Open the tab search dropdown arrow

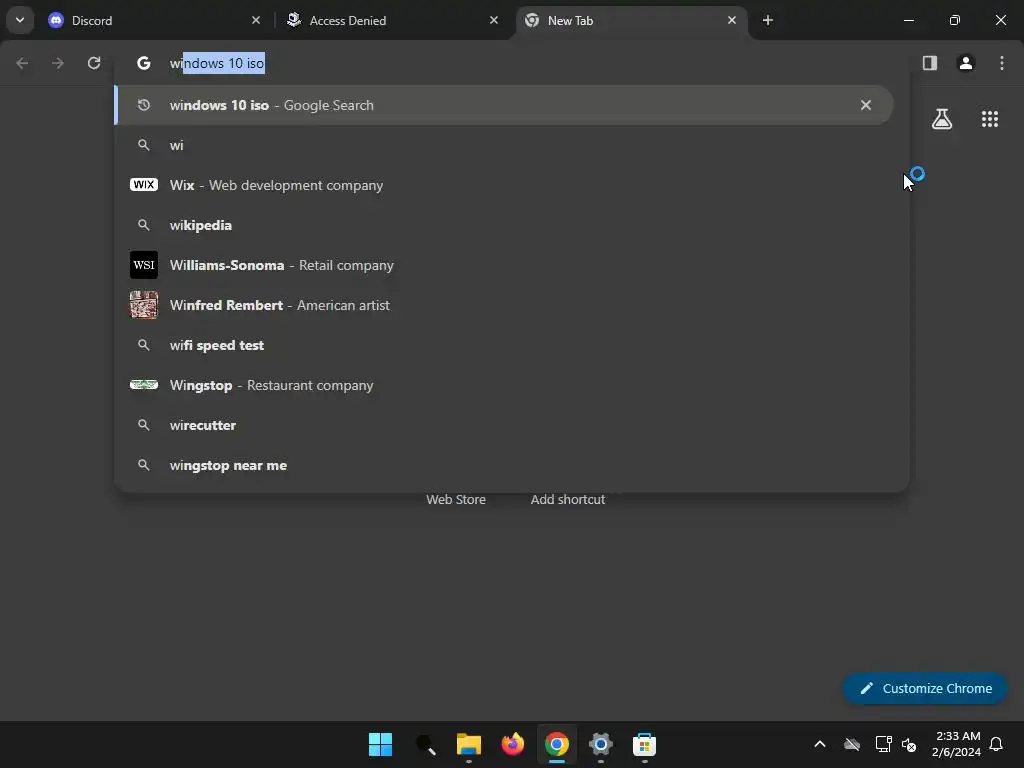20,20
